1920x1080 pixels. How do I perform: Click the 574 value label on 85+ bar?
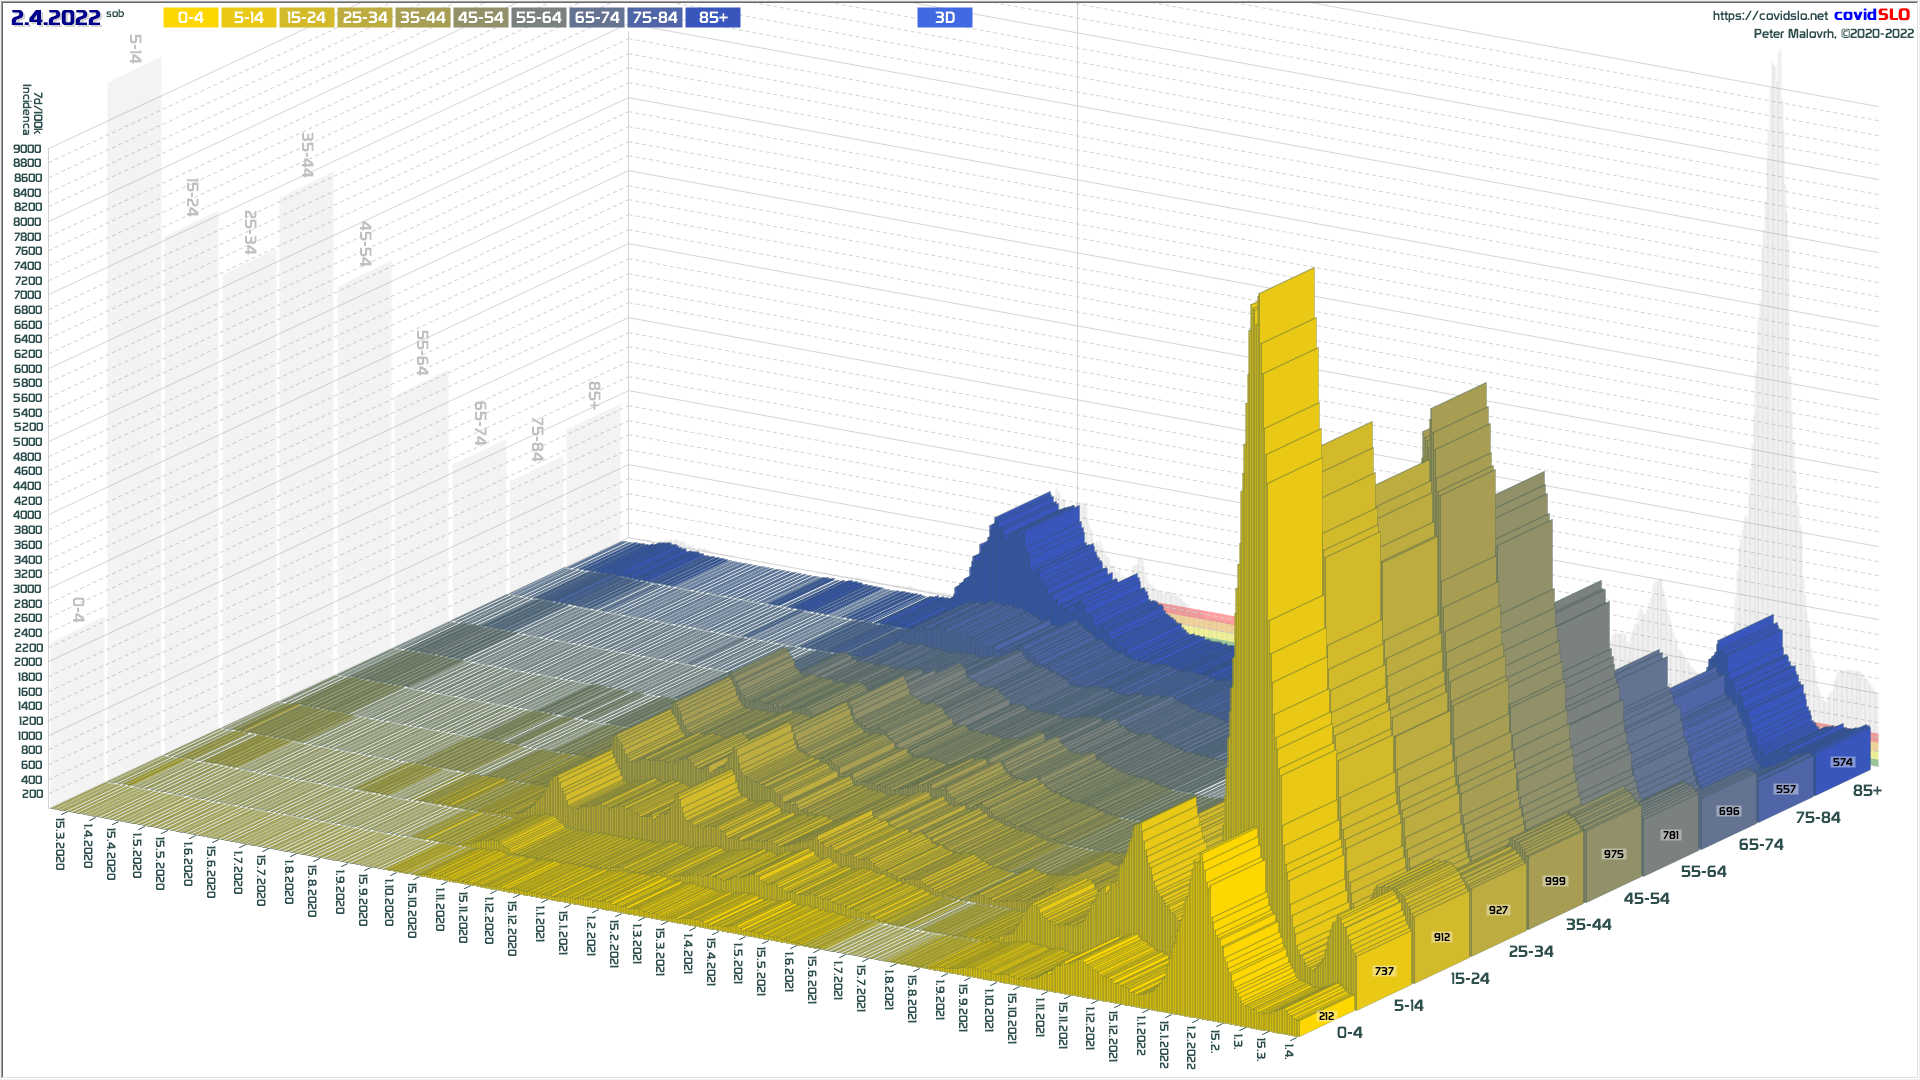(x=1842, y=762)
